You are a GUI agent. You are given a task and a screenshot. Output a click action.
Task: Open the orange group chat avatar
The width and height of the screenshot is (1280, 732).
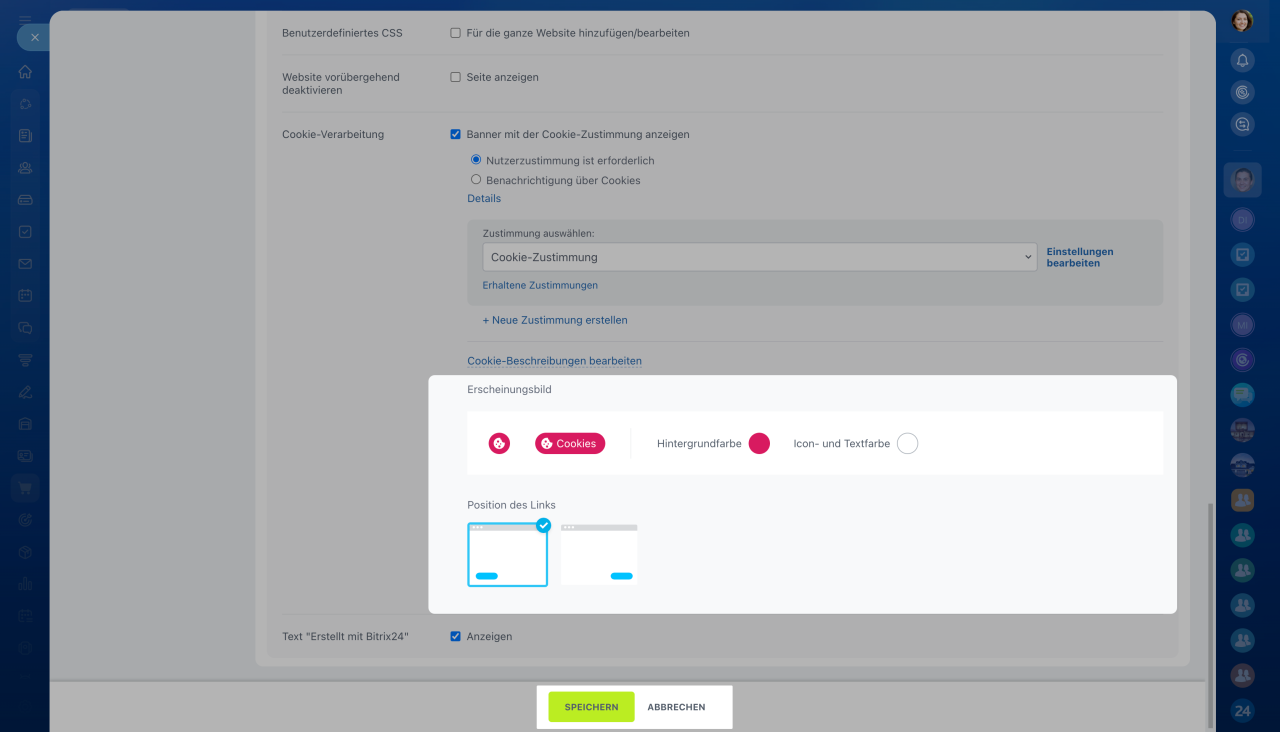1242,499
